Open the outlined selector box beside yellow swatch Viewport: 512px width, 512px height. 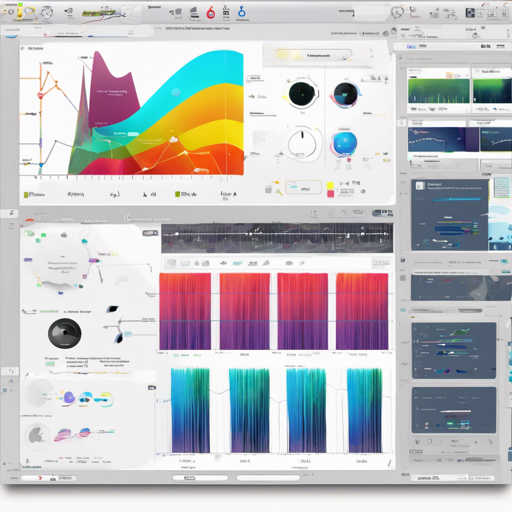[303, 187]
